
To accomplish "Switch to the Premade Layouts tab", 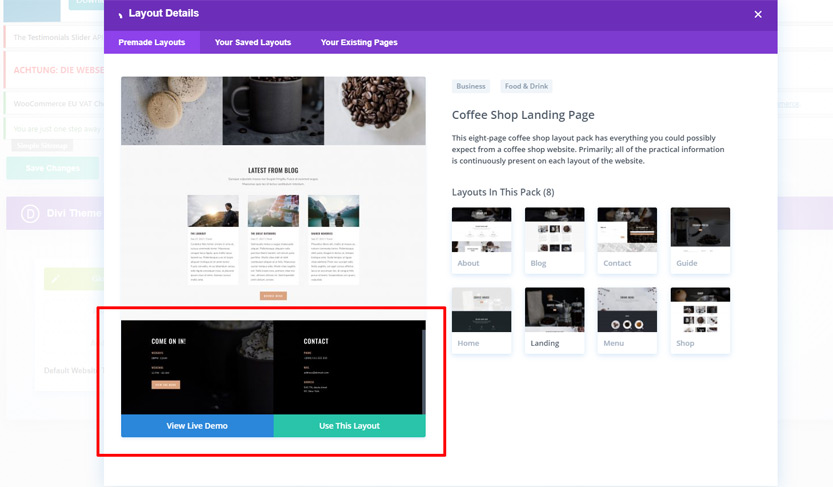I will tap(151, 42).
